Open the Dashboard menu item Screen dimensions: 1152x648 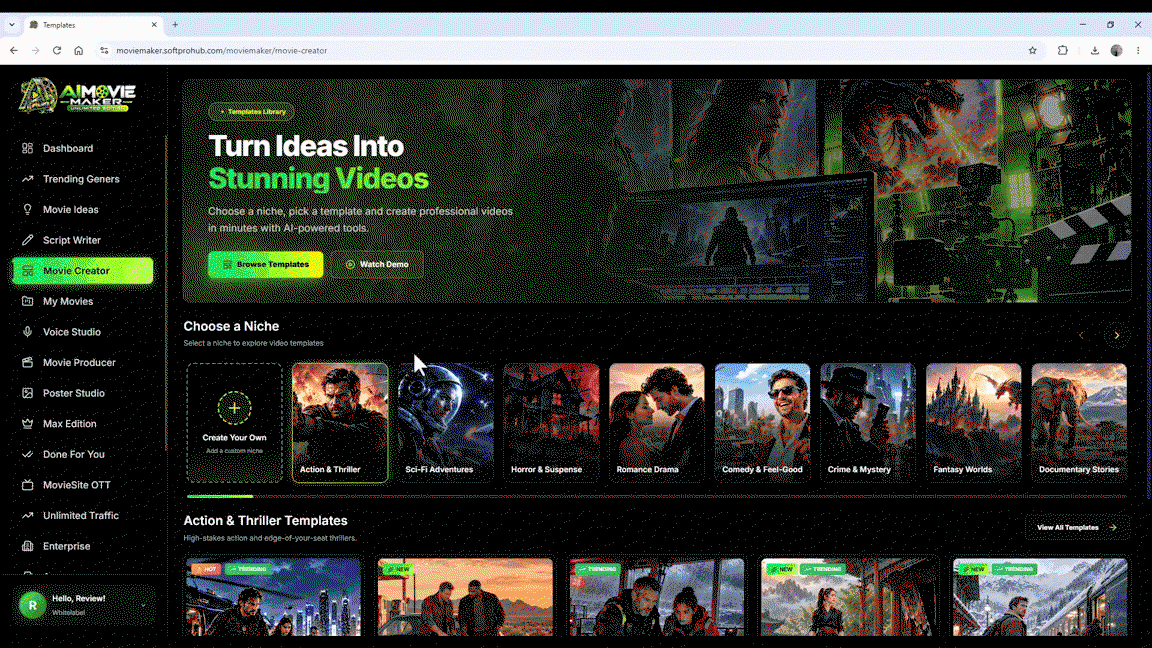(82, 148)
